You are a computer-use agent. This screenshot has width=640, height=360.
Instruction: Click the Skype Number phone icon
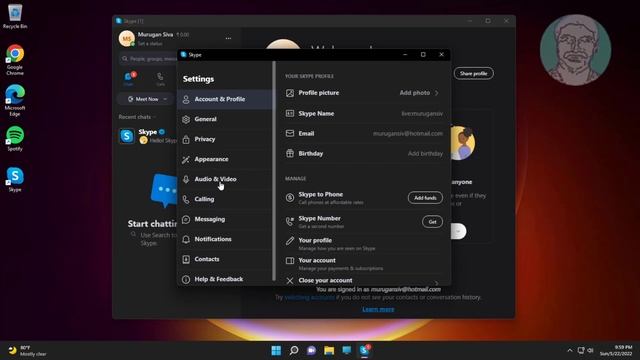[x=290, y=221]
